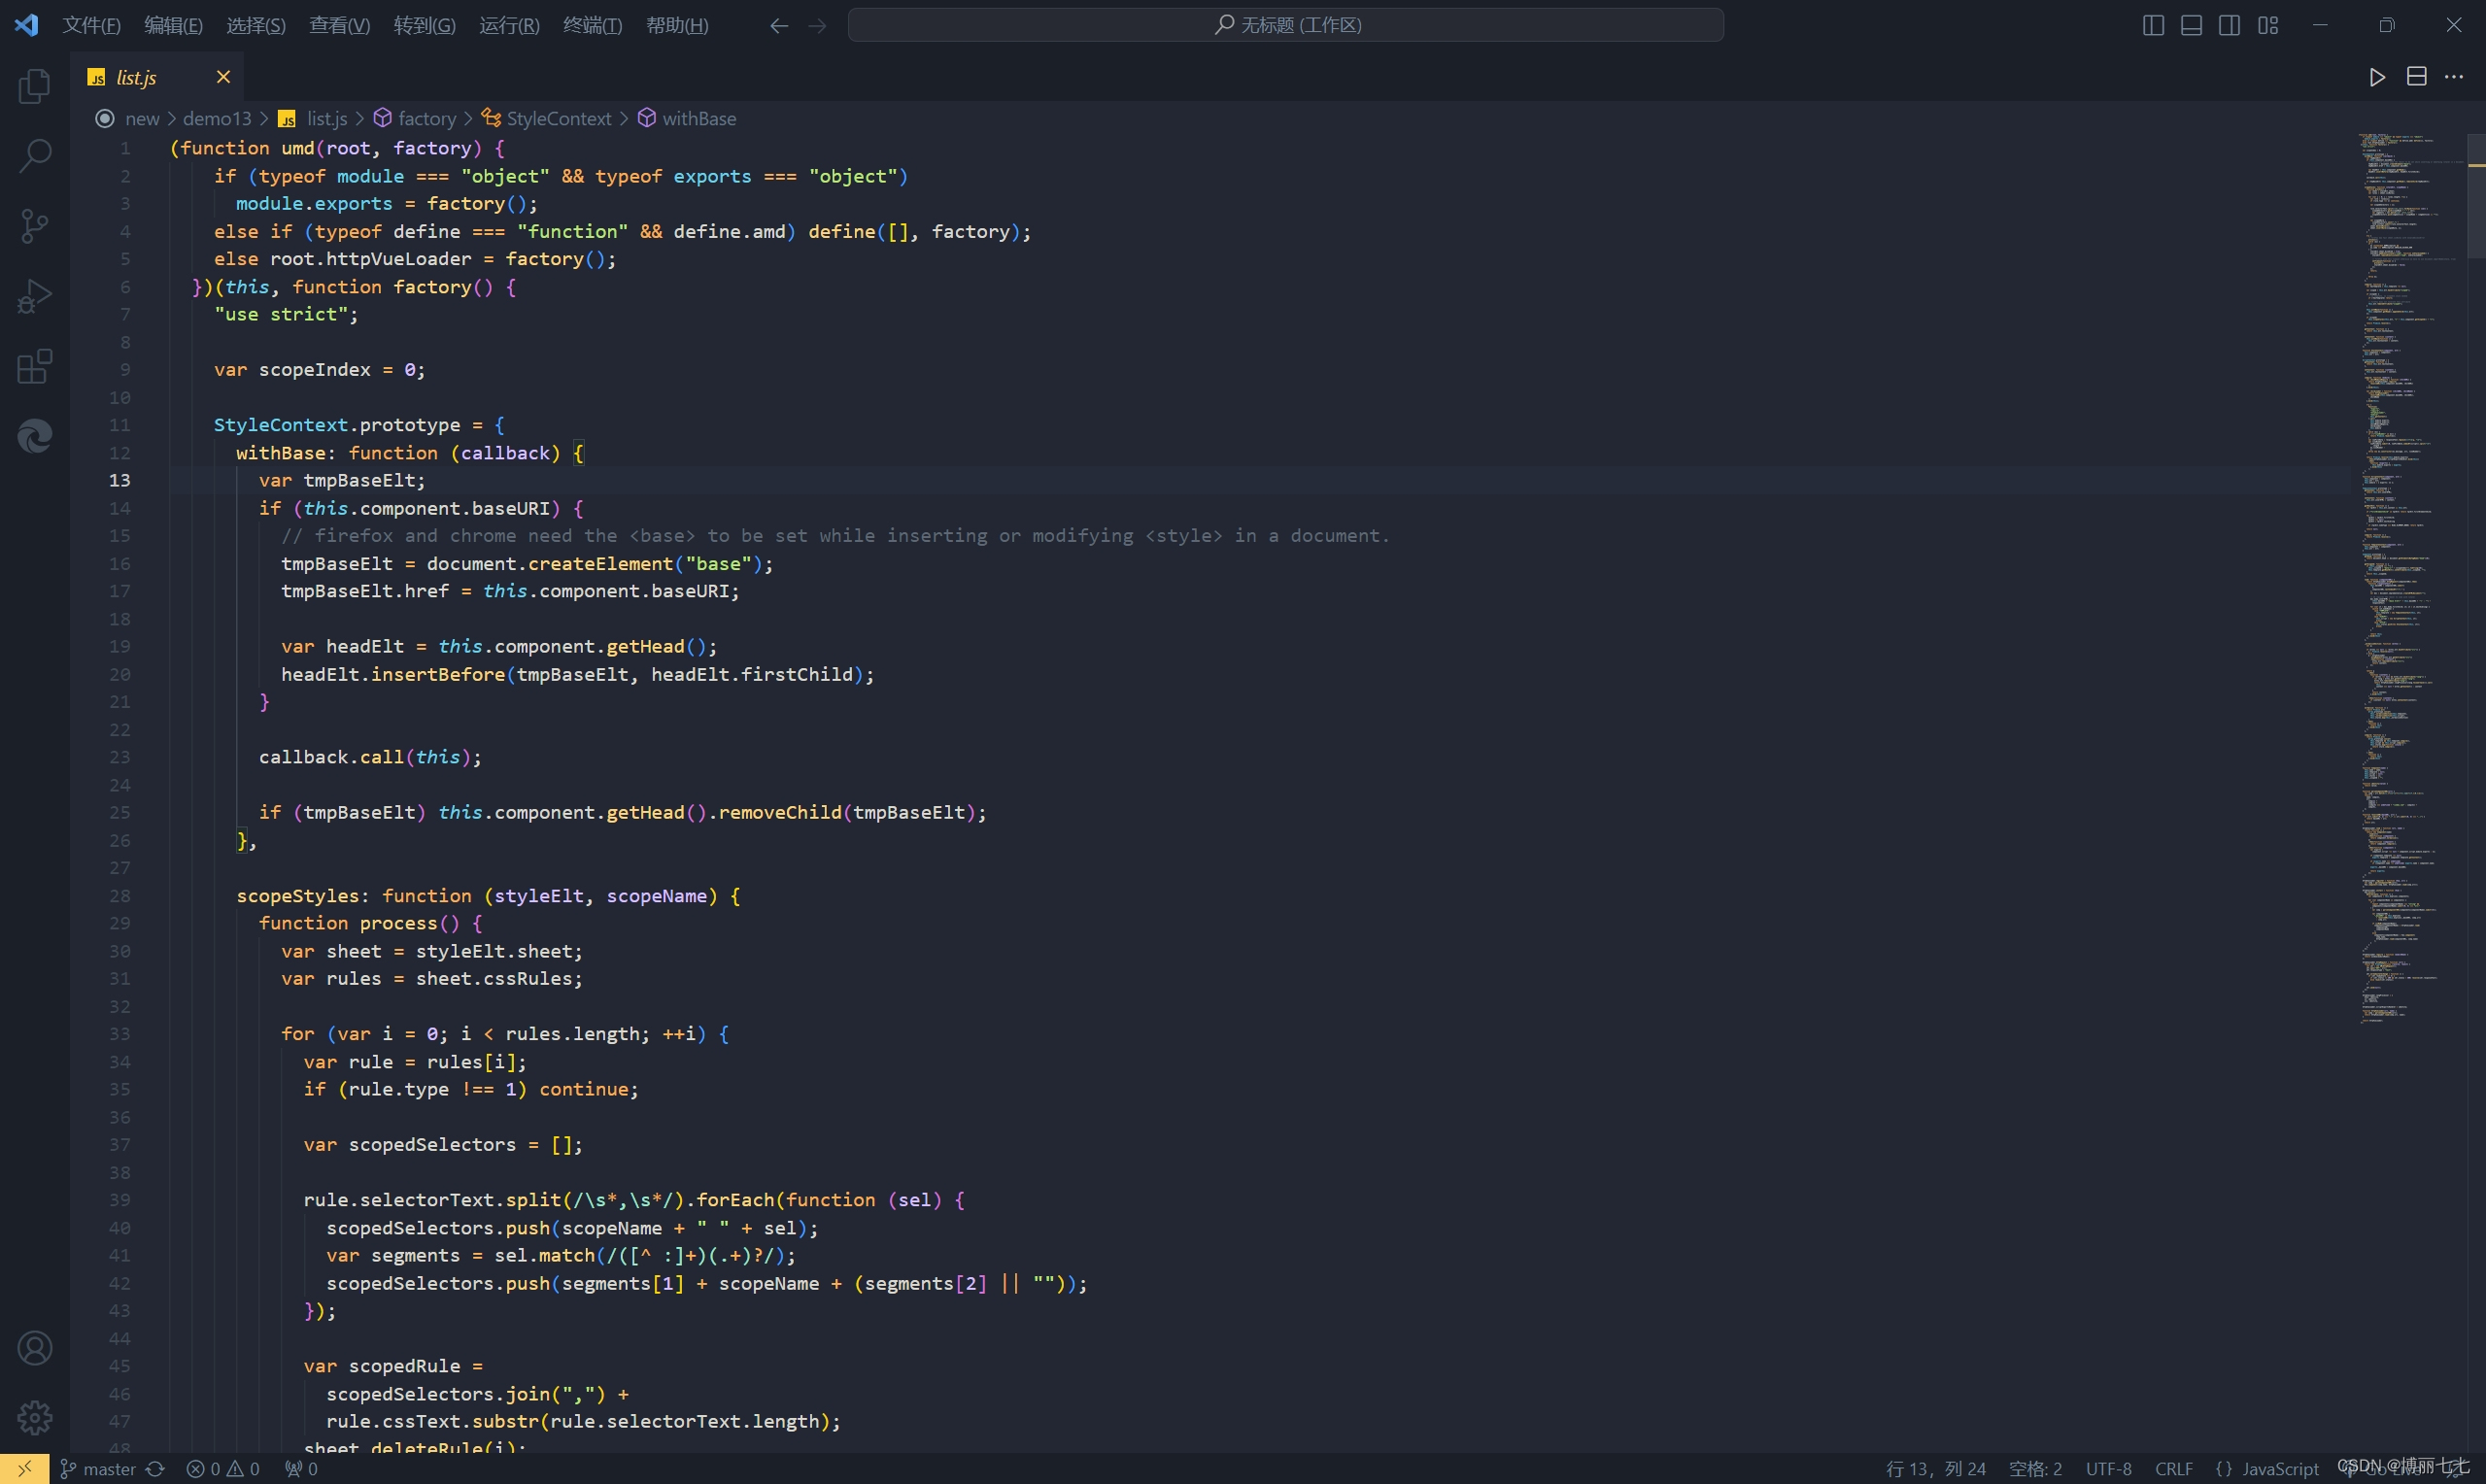Open the Source Control view
The image size is (2486, 1484).
click(x=35, y=226)
